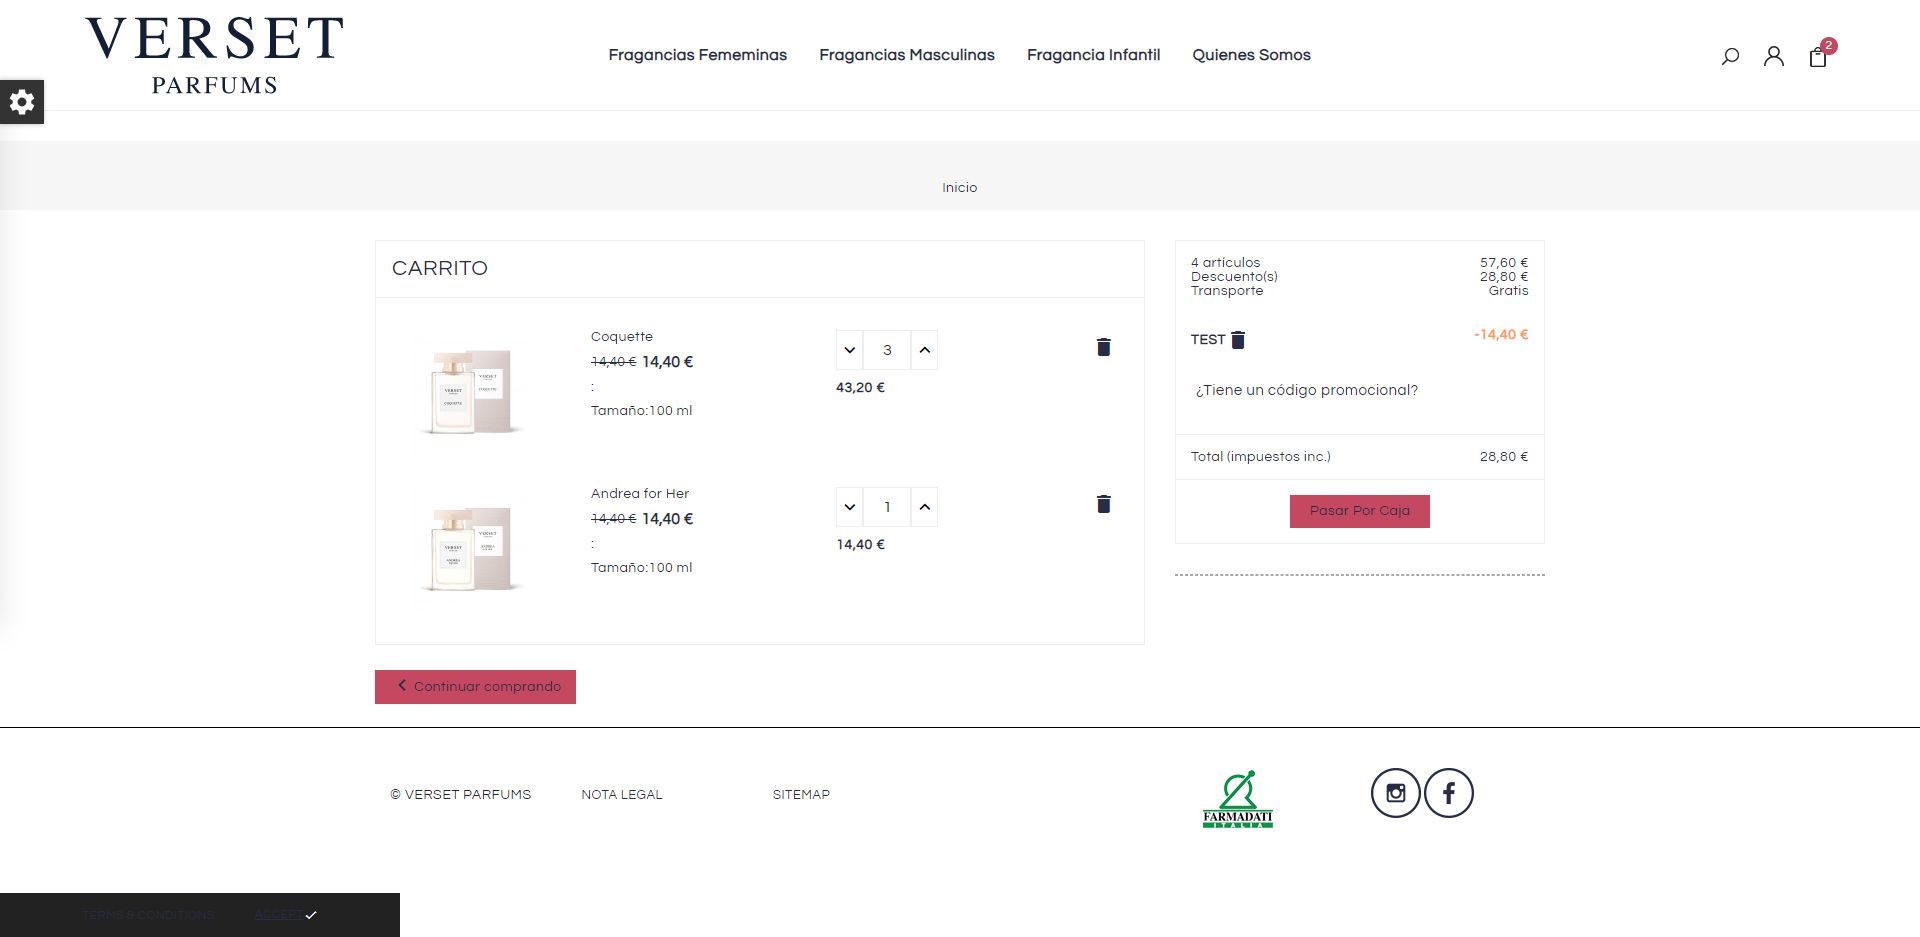
Task: Open Fragancia Infantil menu
Action: point(1094,55)
